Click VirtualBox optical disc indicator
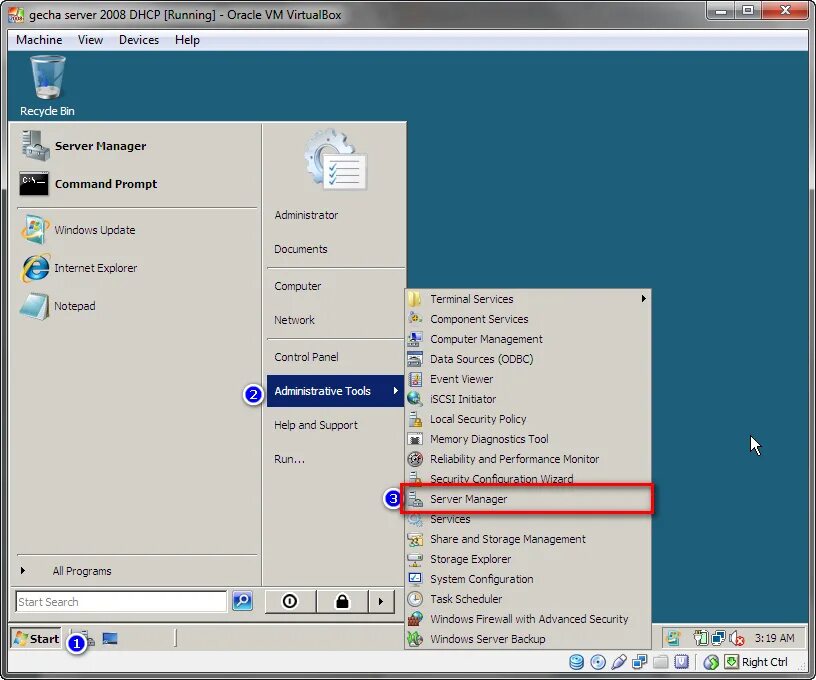This screenshot has width=816, height=680. [598, 662]
